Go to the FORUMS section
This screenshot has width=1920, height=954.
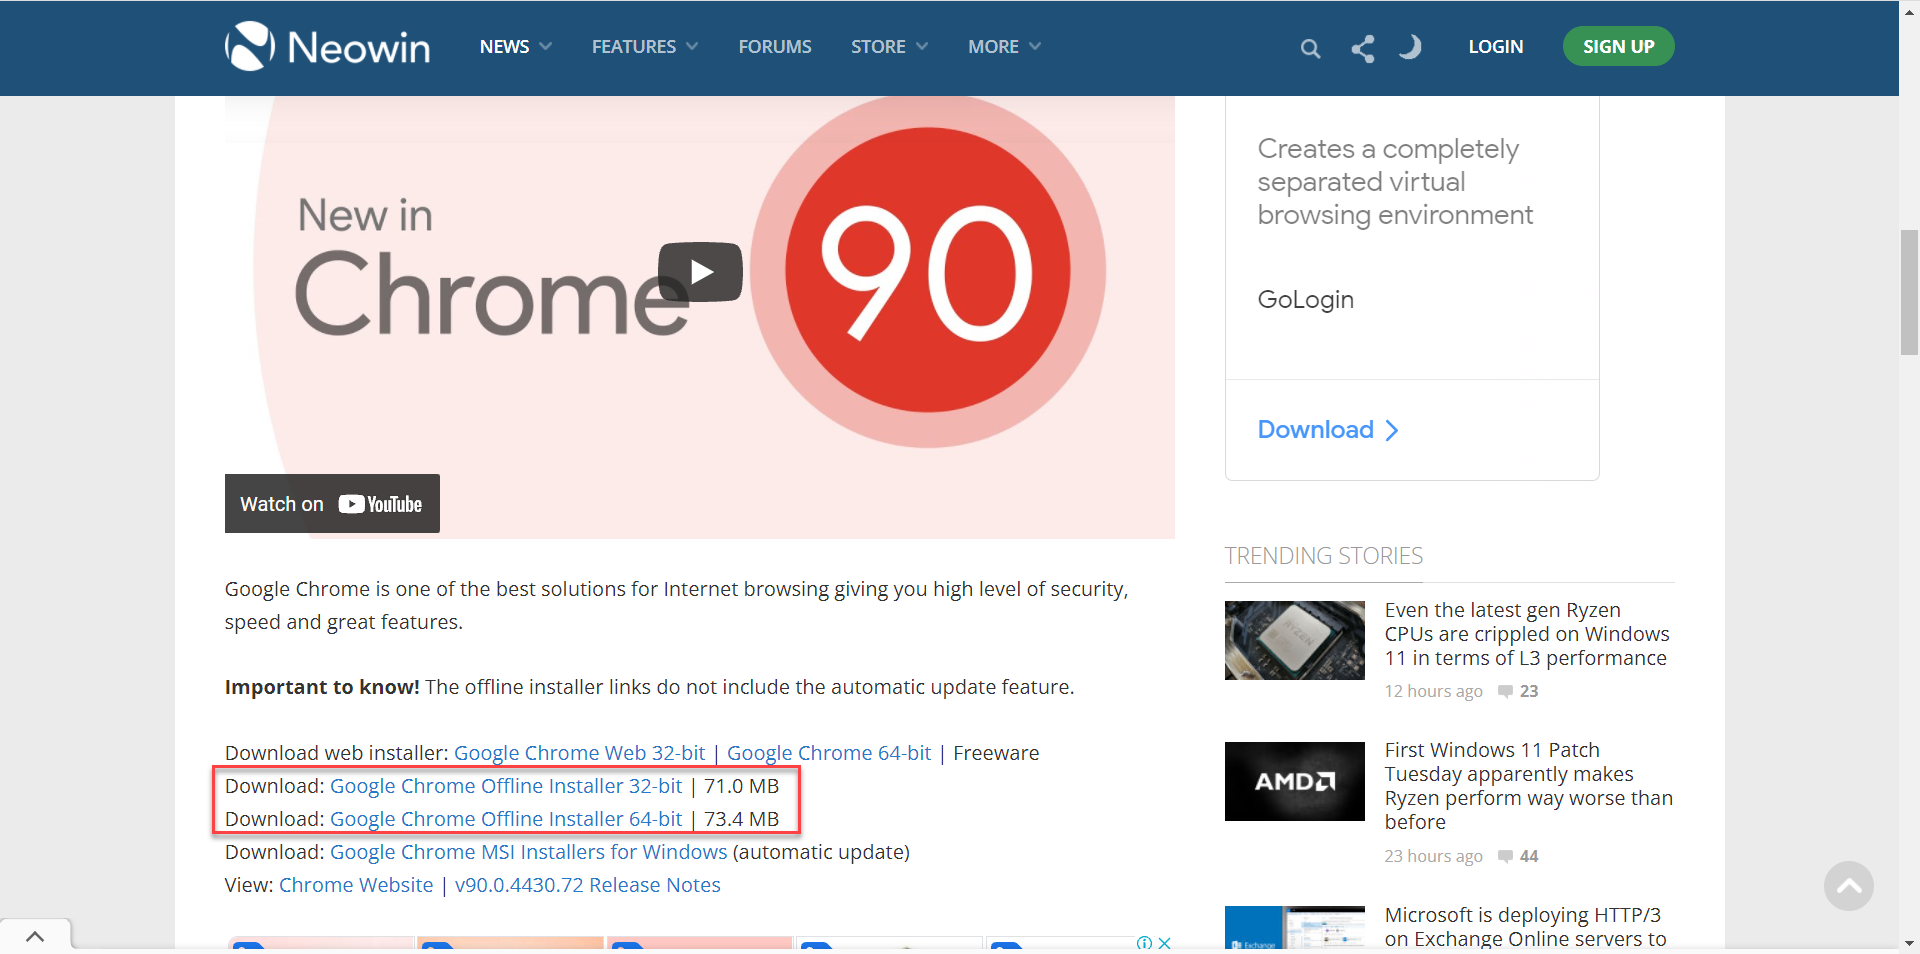click(775, 47)
